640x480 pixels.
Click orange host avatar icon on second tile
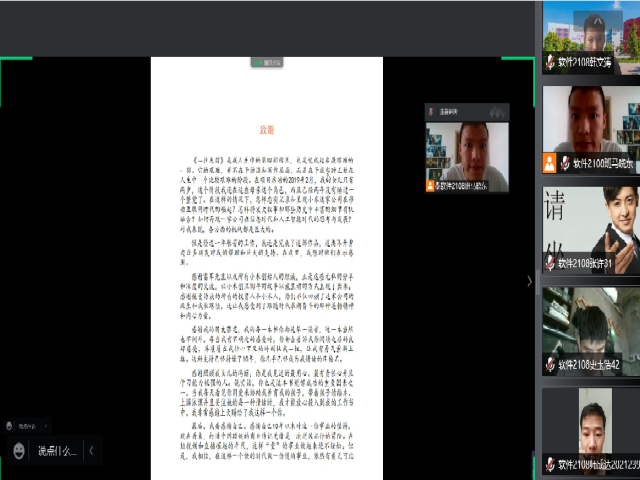coord(549,160)
